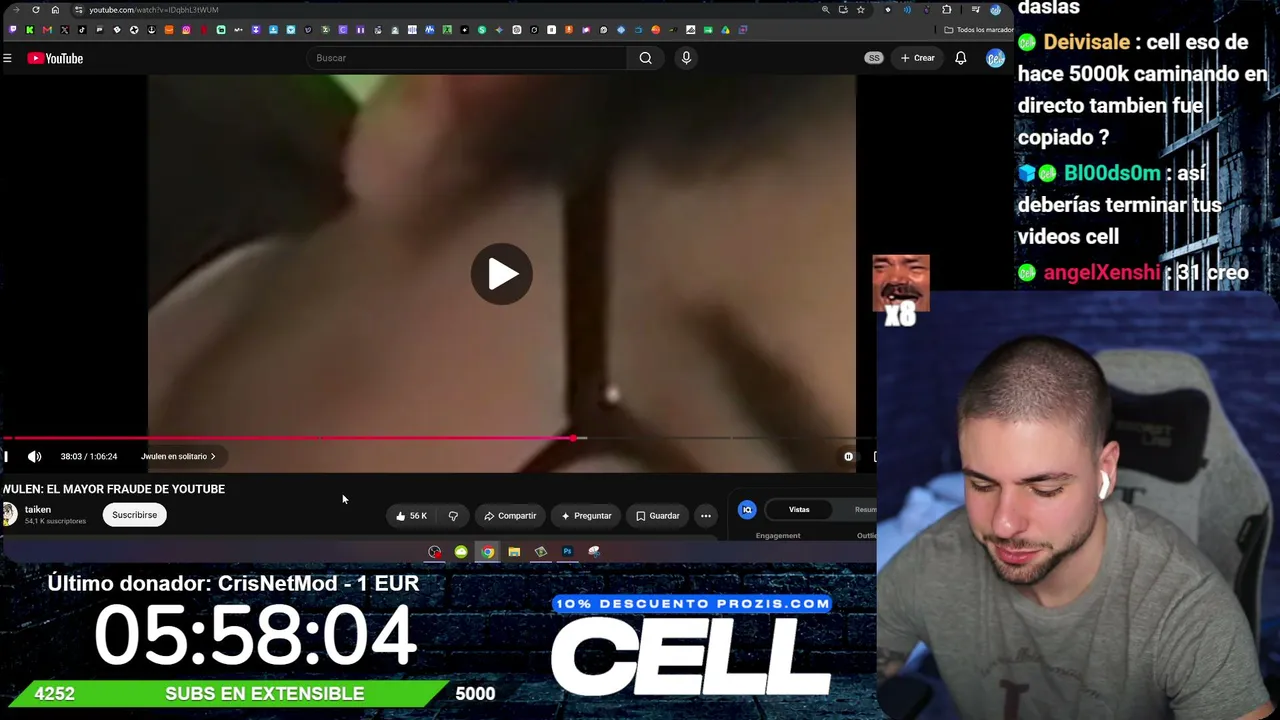Open Photoshop from the taskbar

pyautogui.click(x=567, y=552)
